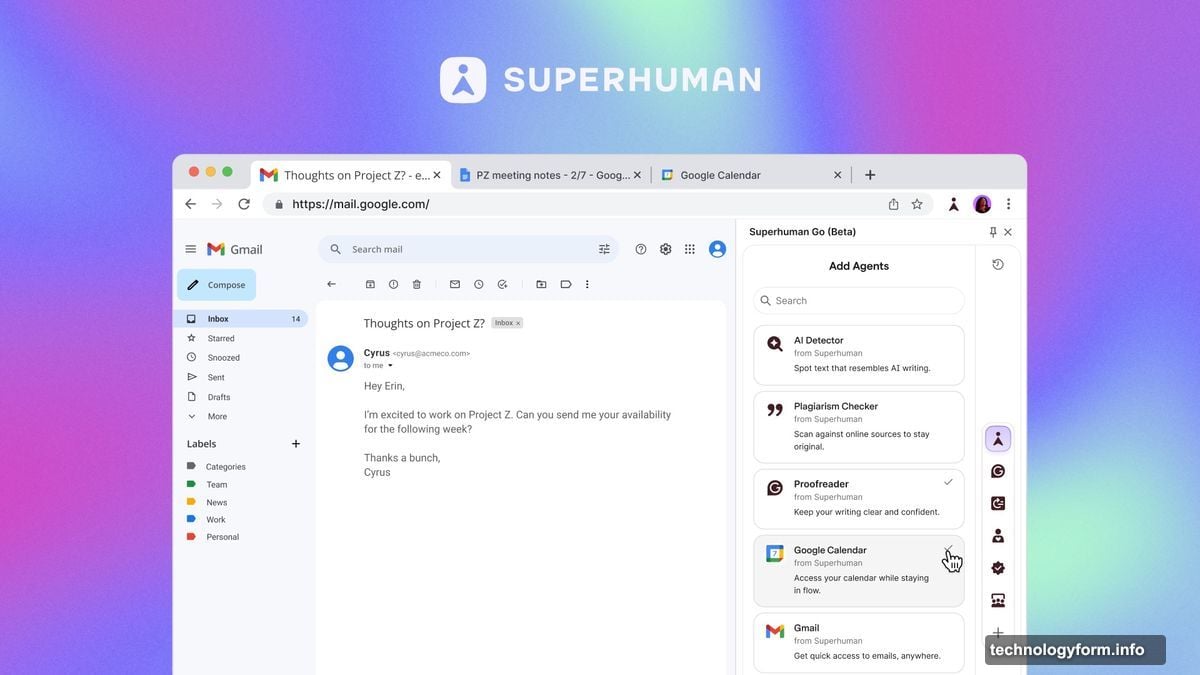This screenshot has width=1200, height=675.
Task: Add a new label with plus icon
Action: tap(295, 444)
